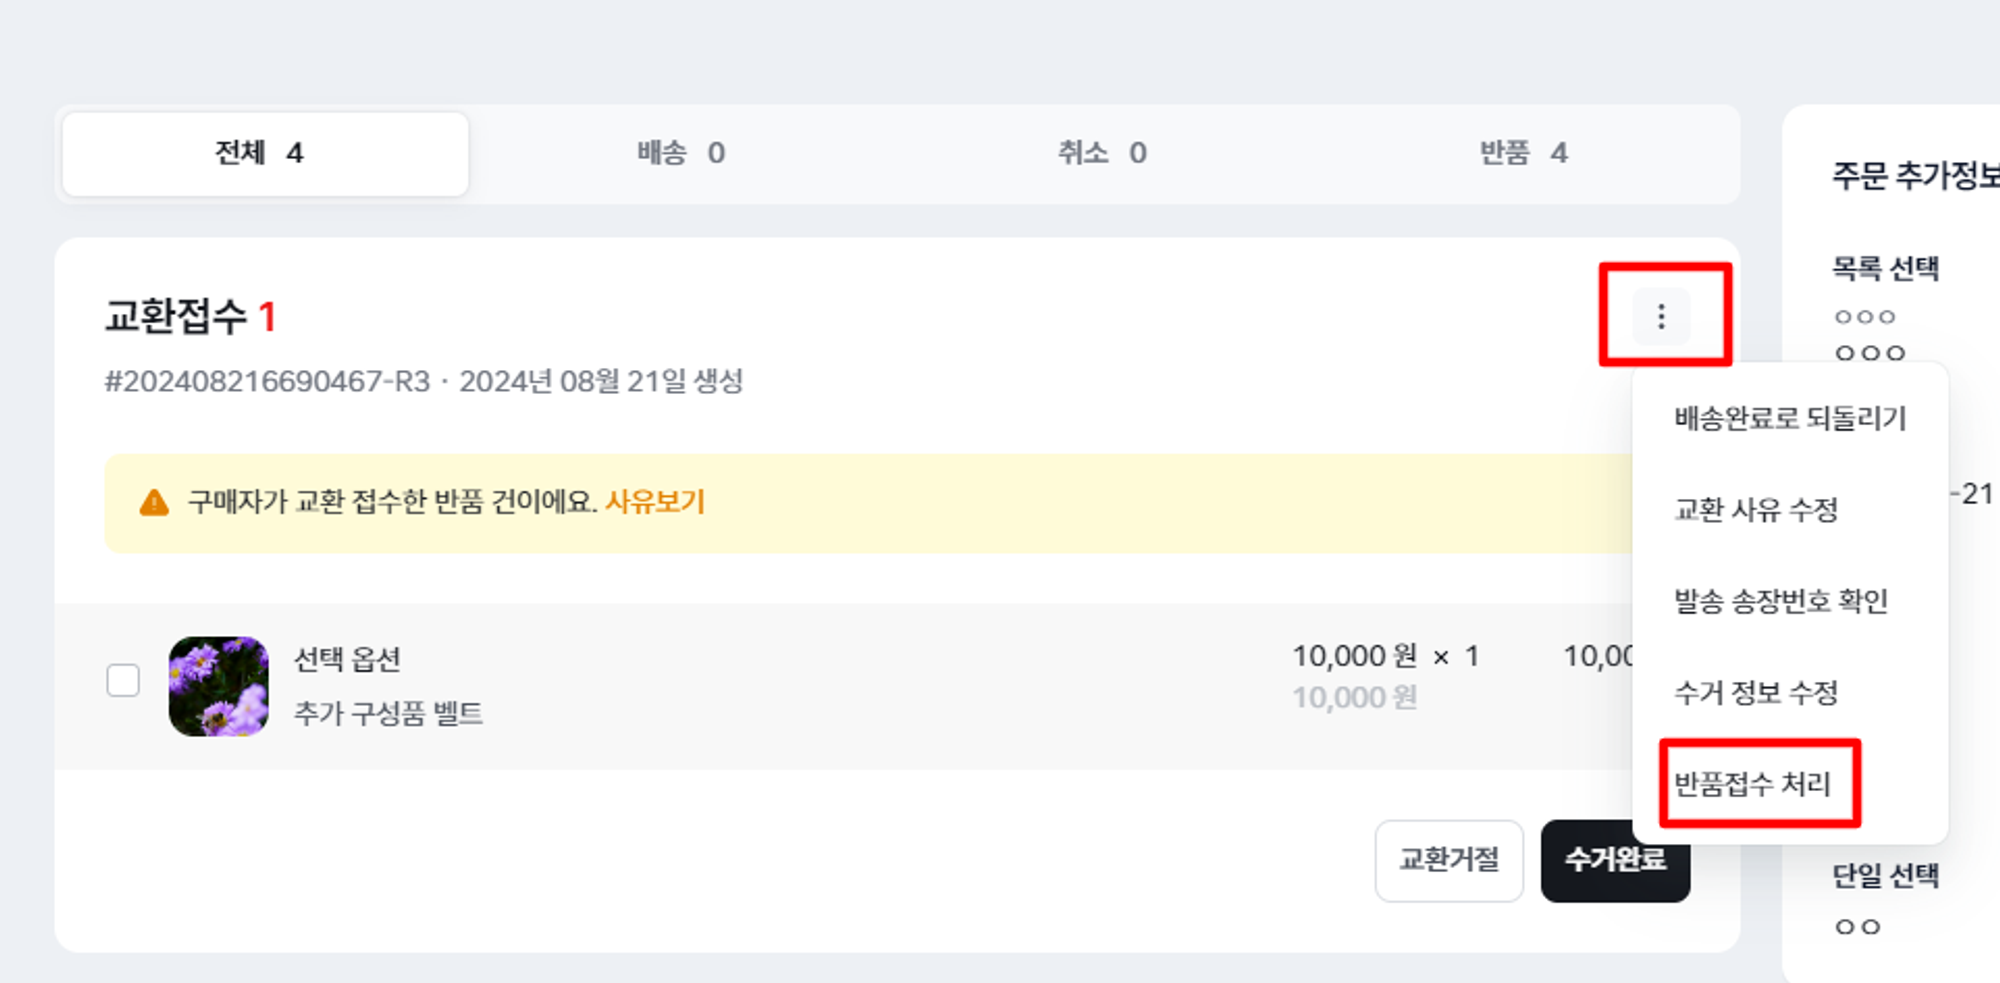Choose 수거 정보 수정 from dropdown menu

1756,693
